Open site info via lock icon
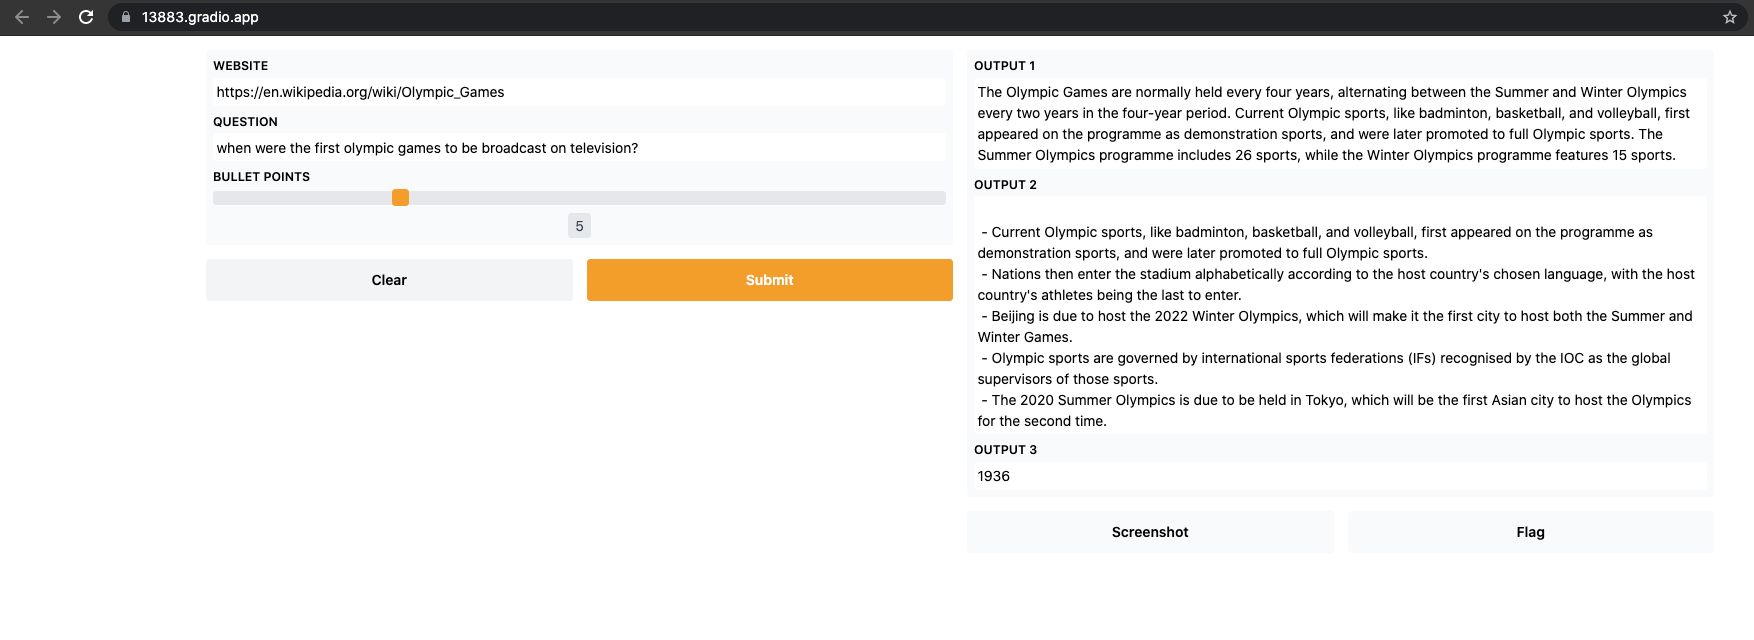This screenshot has width=1754, height=640. pos(126,17)
